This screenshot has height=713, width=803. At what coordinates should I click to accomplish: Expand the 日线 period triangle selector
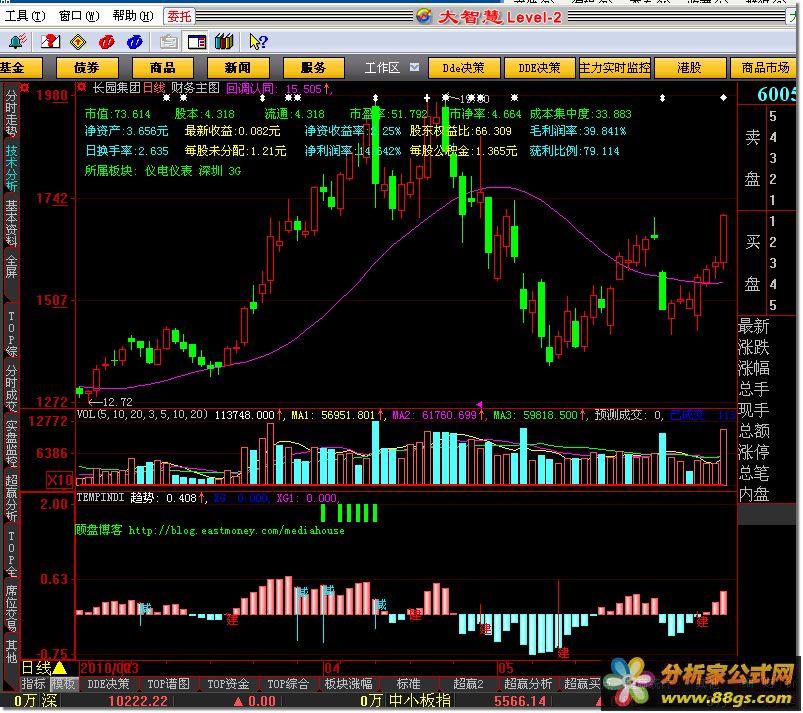(60, 667)
